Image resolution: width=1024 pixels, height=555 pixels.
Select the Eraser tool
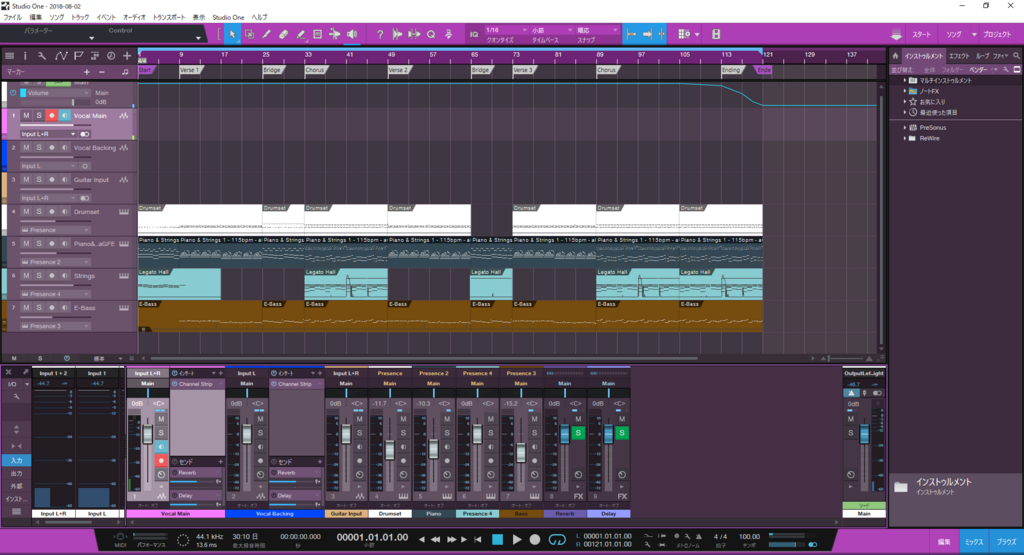[283, 35]
